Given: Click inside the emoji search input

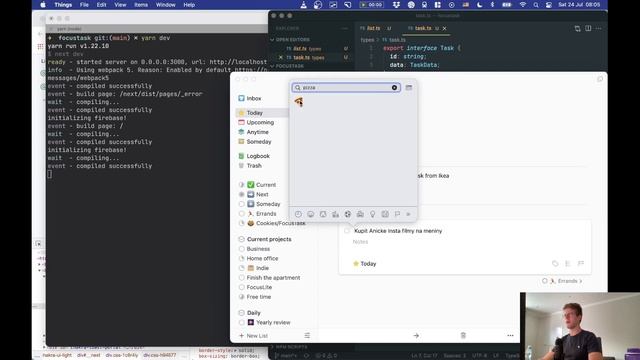Looking at the screenshot, I should 346,88.
